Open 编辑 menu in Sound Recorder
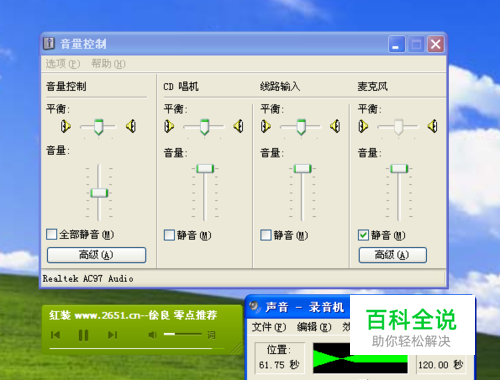The height and width of the screenshot is (380, 500). [314, 327]
